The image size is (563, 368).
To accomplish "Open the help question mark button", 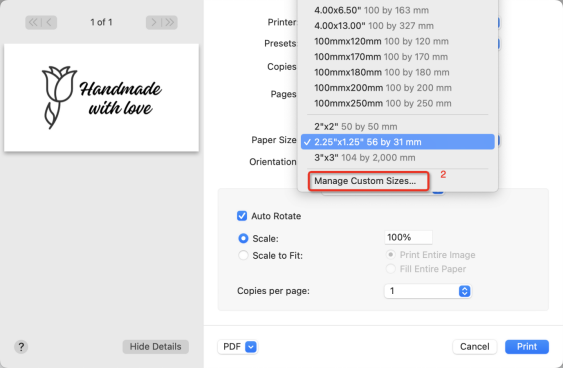I will coord(21,347).
